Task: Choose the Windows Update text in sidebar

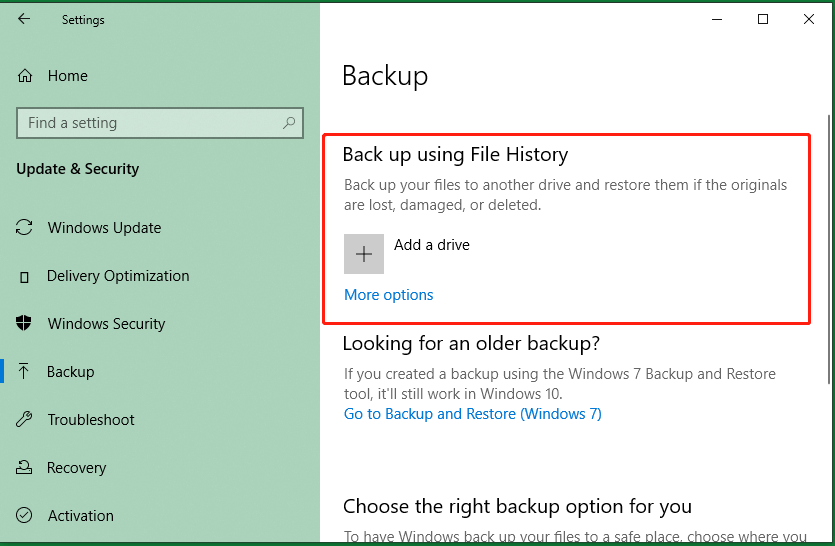Action: pyautogui.click(x=104, y=228)
